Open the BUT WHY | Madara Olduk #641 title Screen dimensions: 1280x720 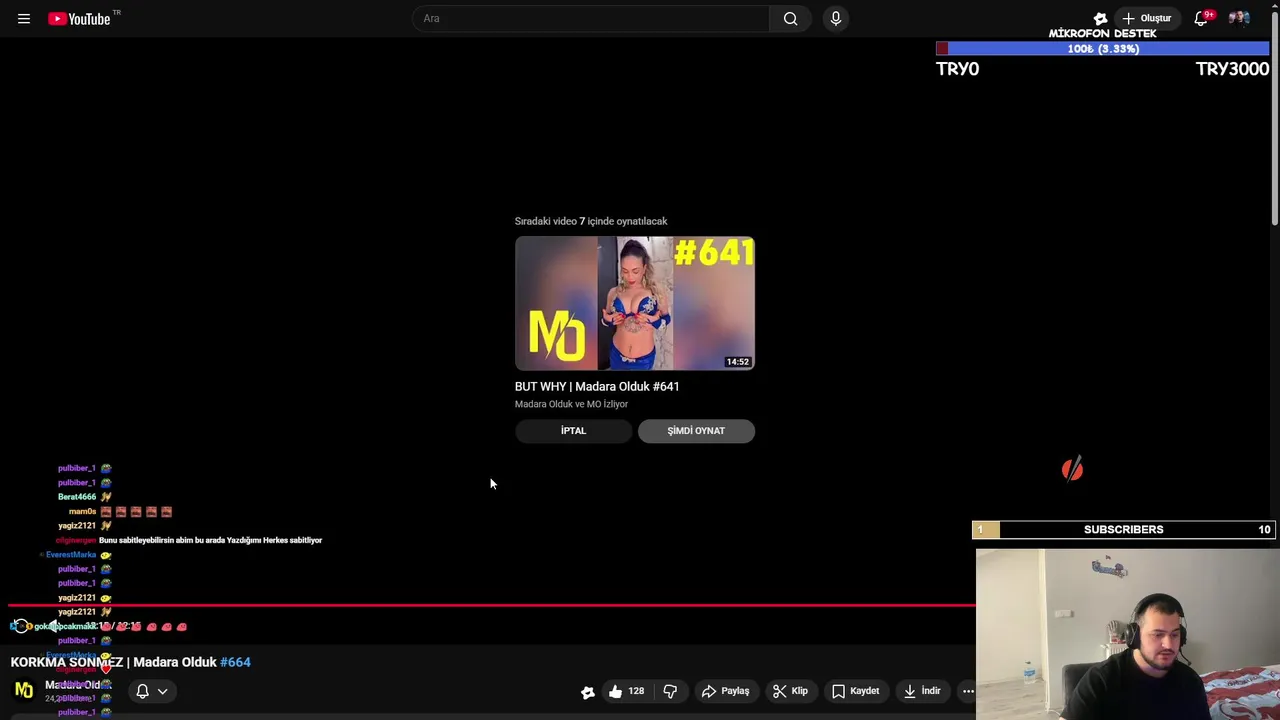(597, 386)
